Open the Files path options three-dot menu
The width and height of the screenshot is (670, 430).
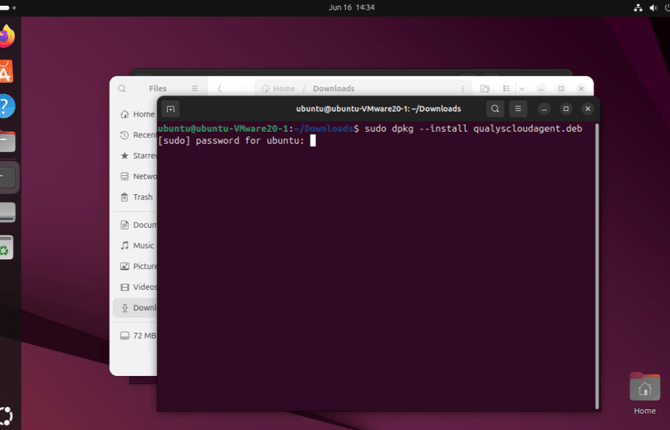point(462,88)
